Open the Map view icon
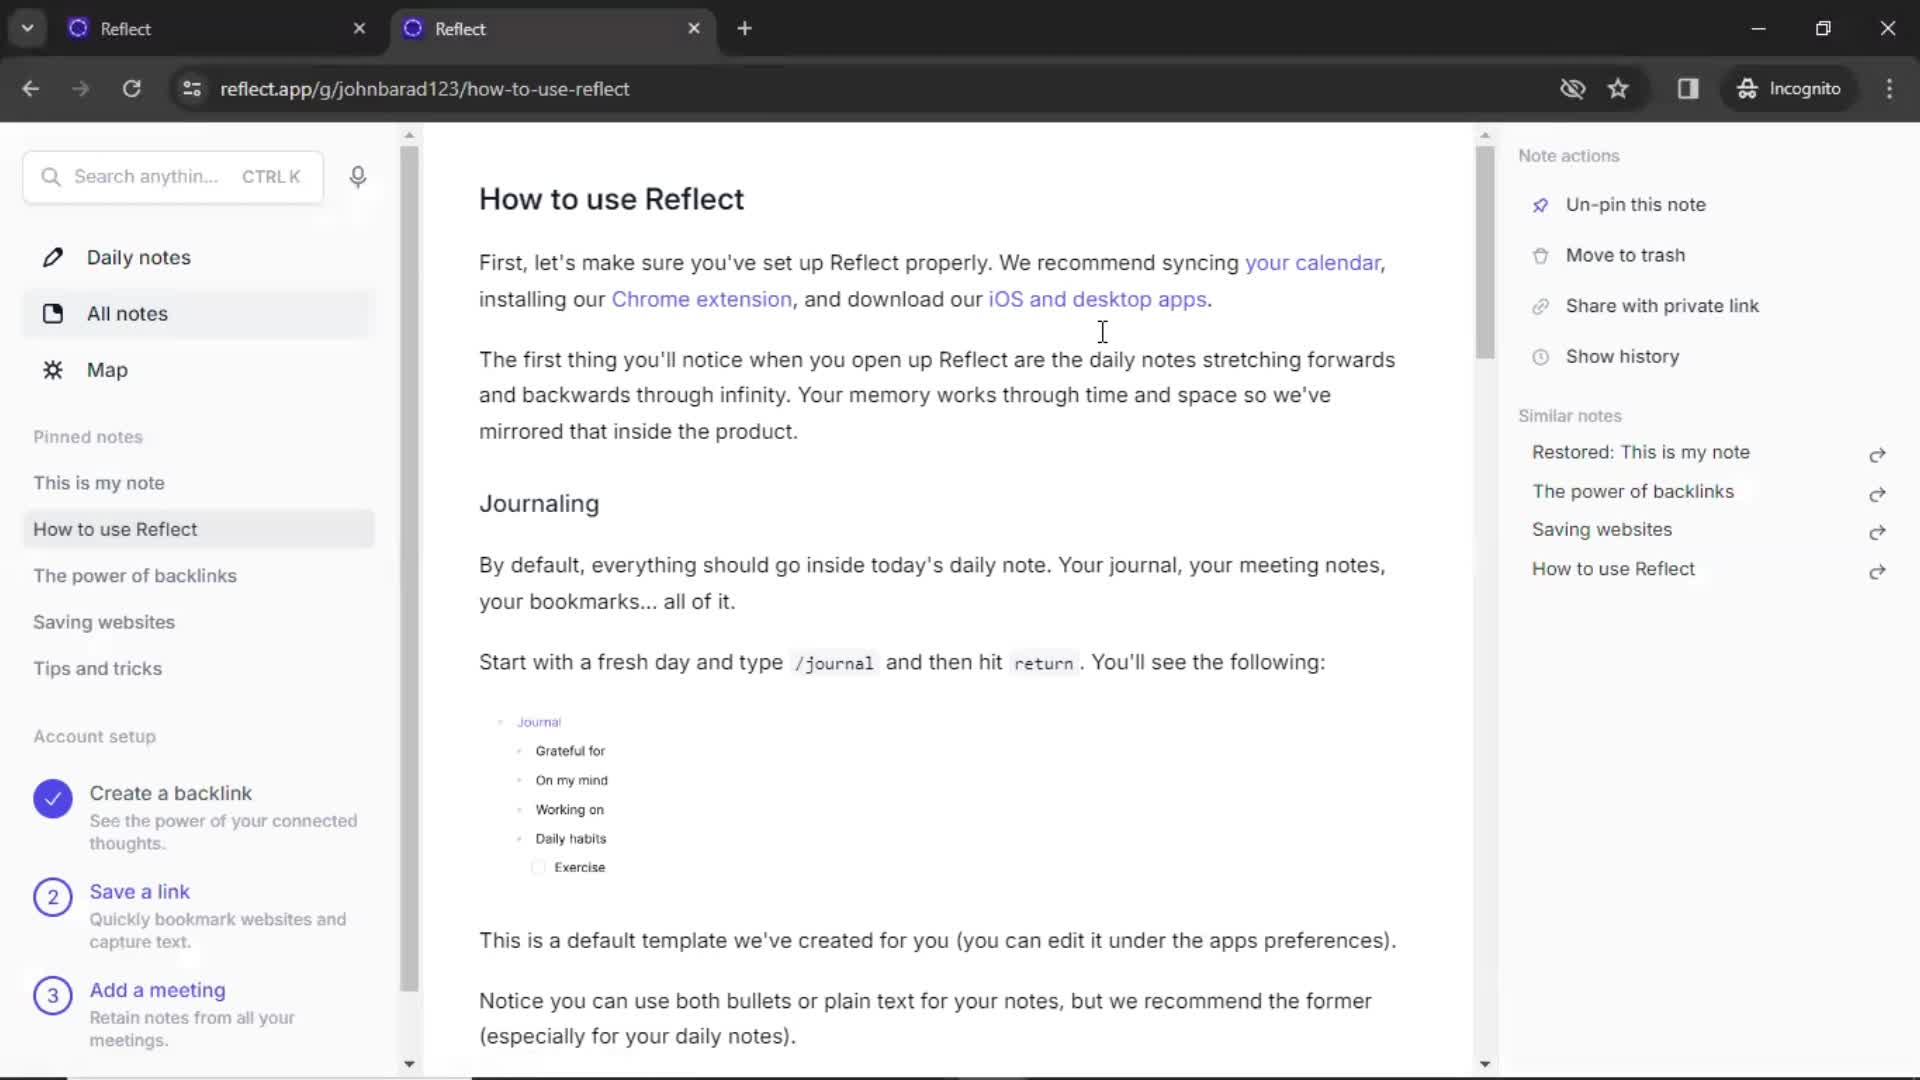This screenshot has height=1080, width=1920. pyautogui.click(x=53, y=369)
